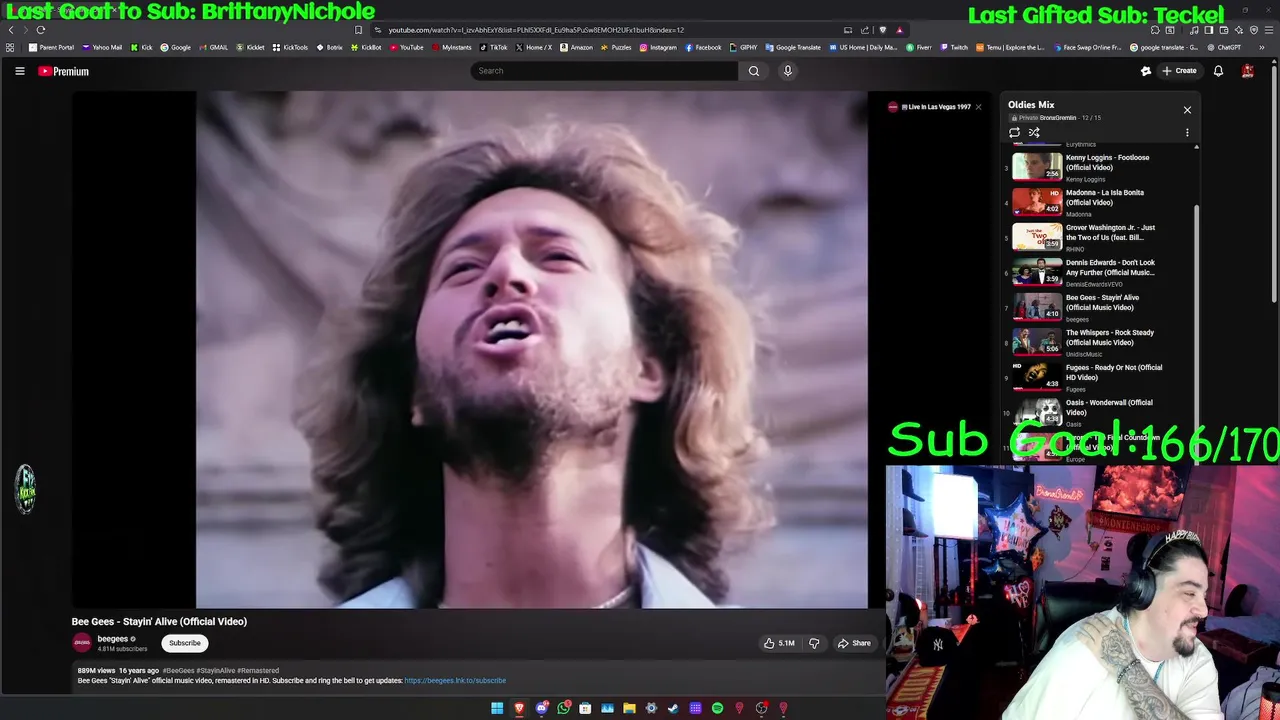Click the Create button
This screenshot has width=1280, height=720.
1179,71
